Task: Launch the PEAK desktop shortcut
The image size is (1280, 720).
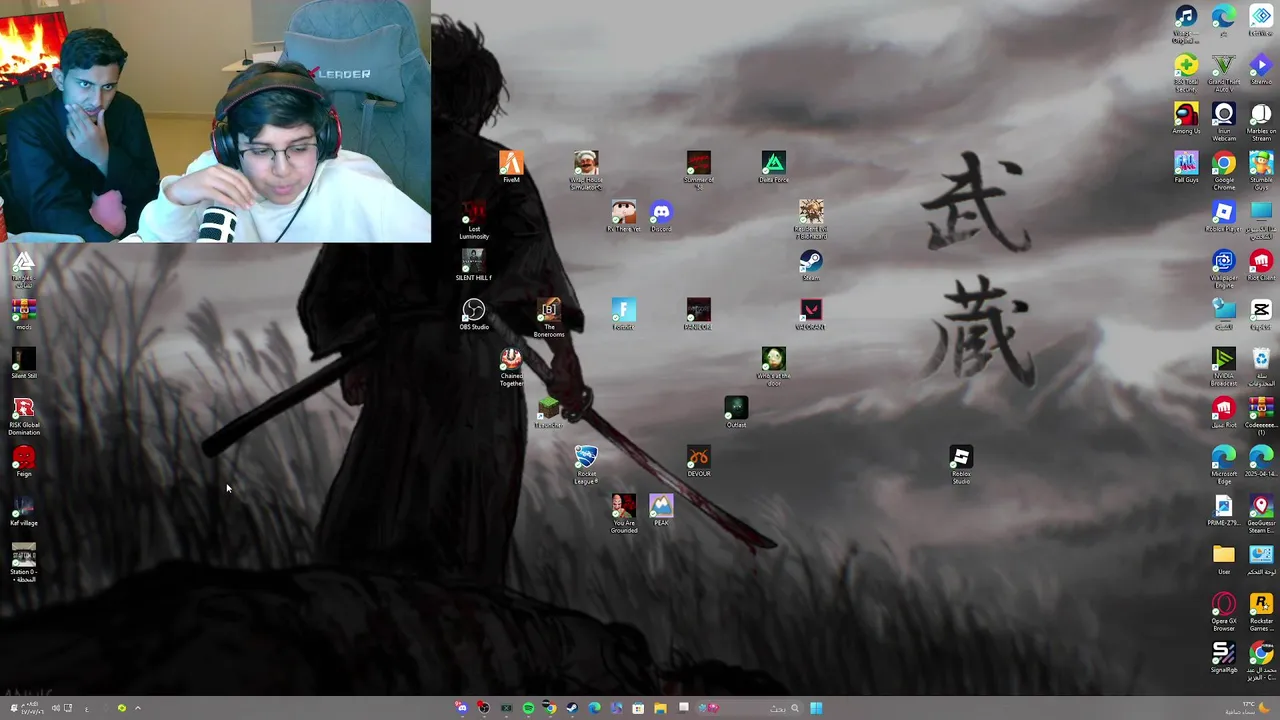Action: coord(661,510)
